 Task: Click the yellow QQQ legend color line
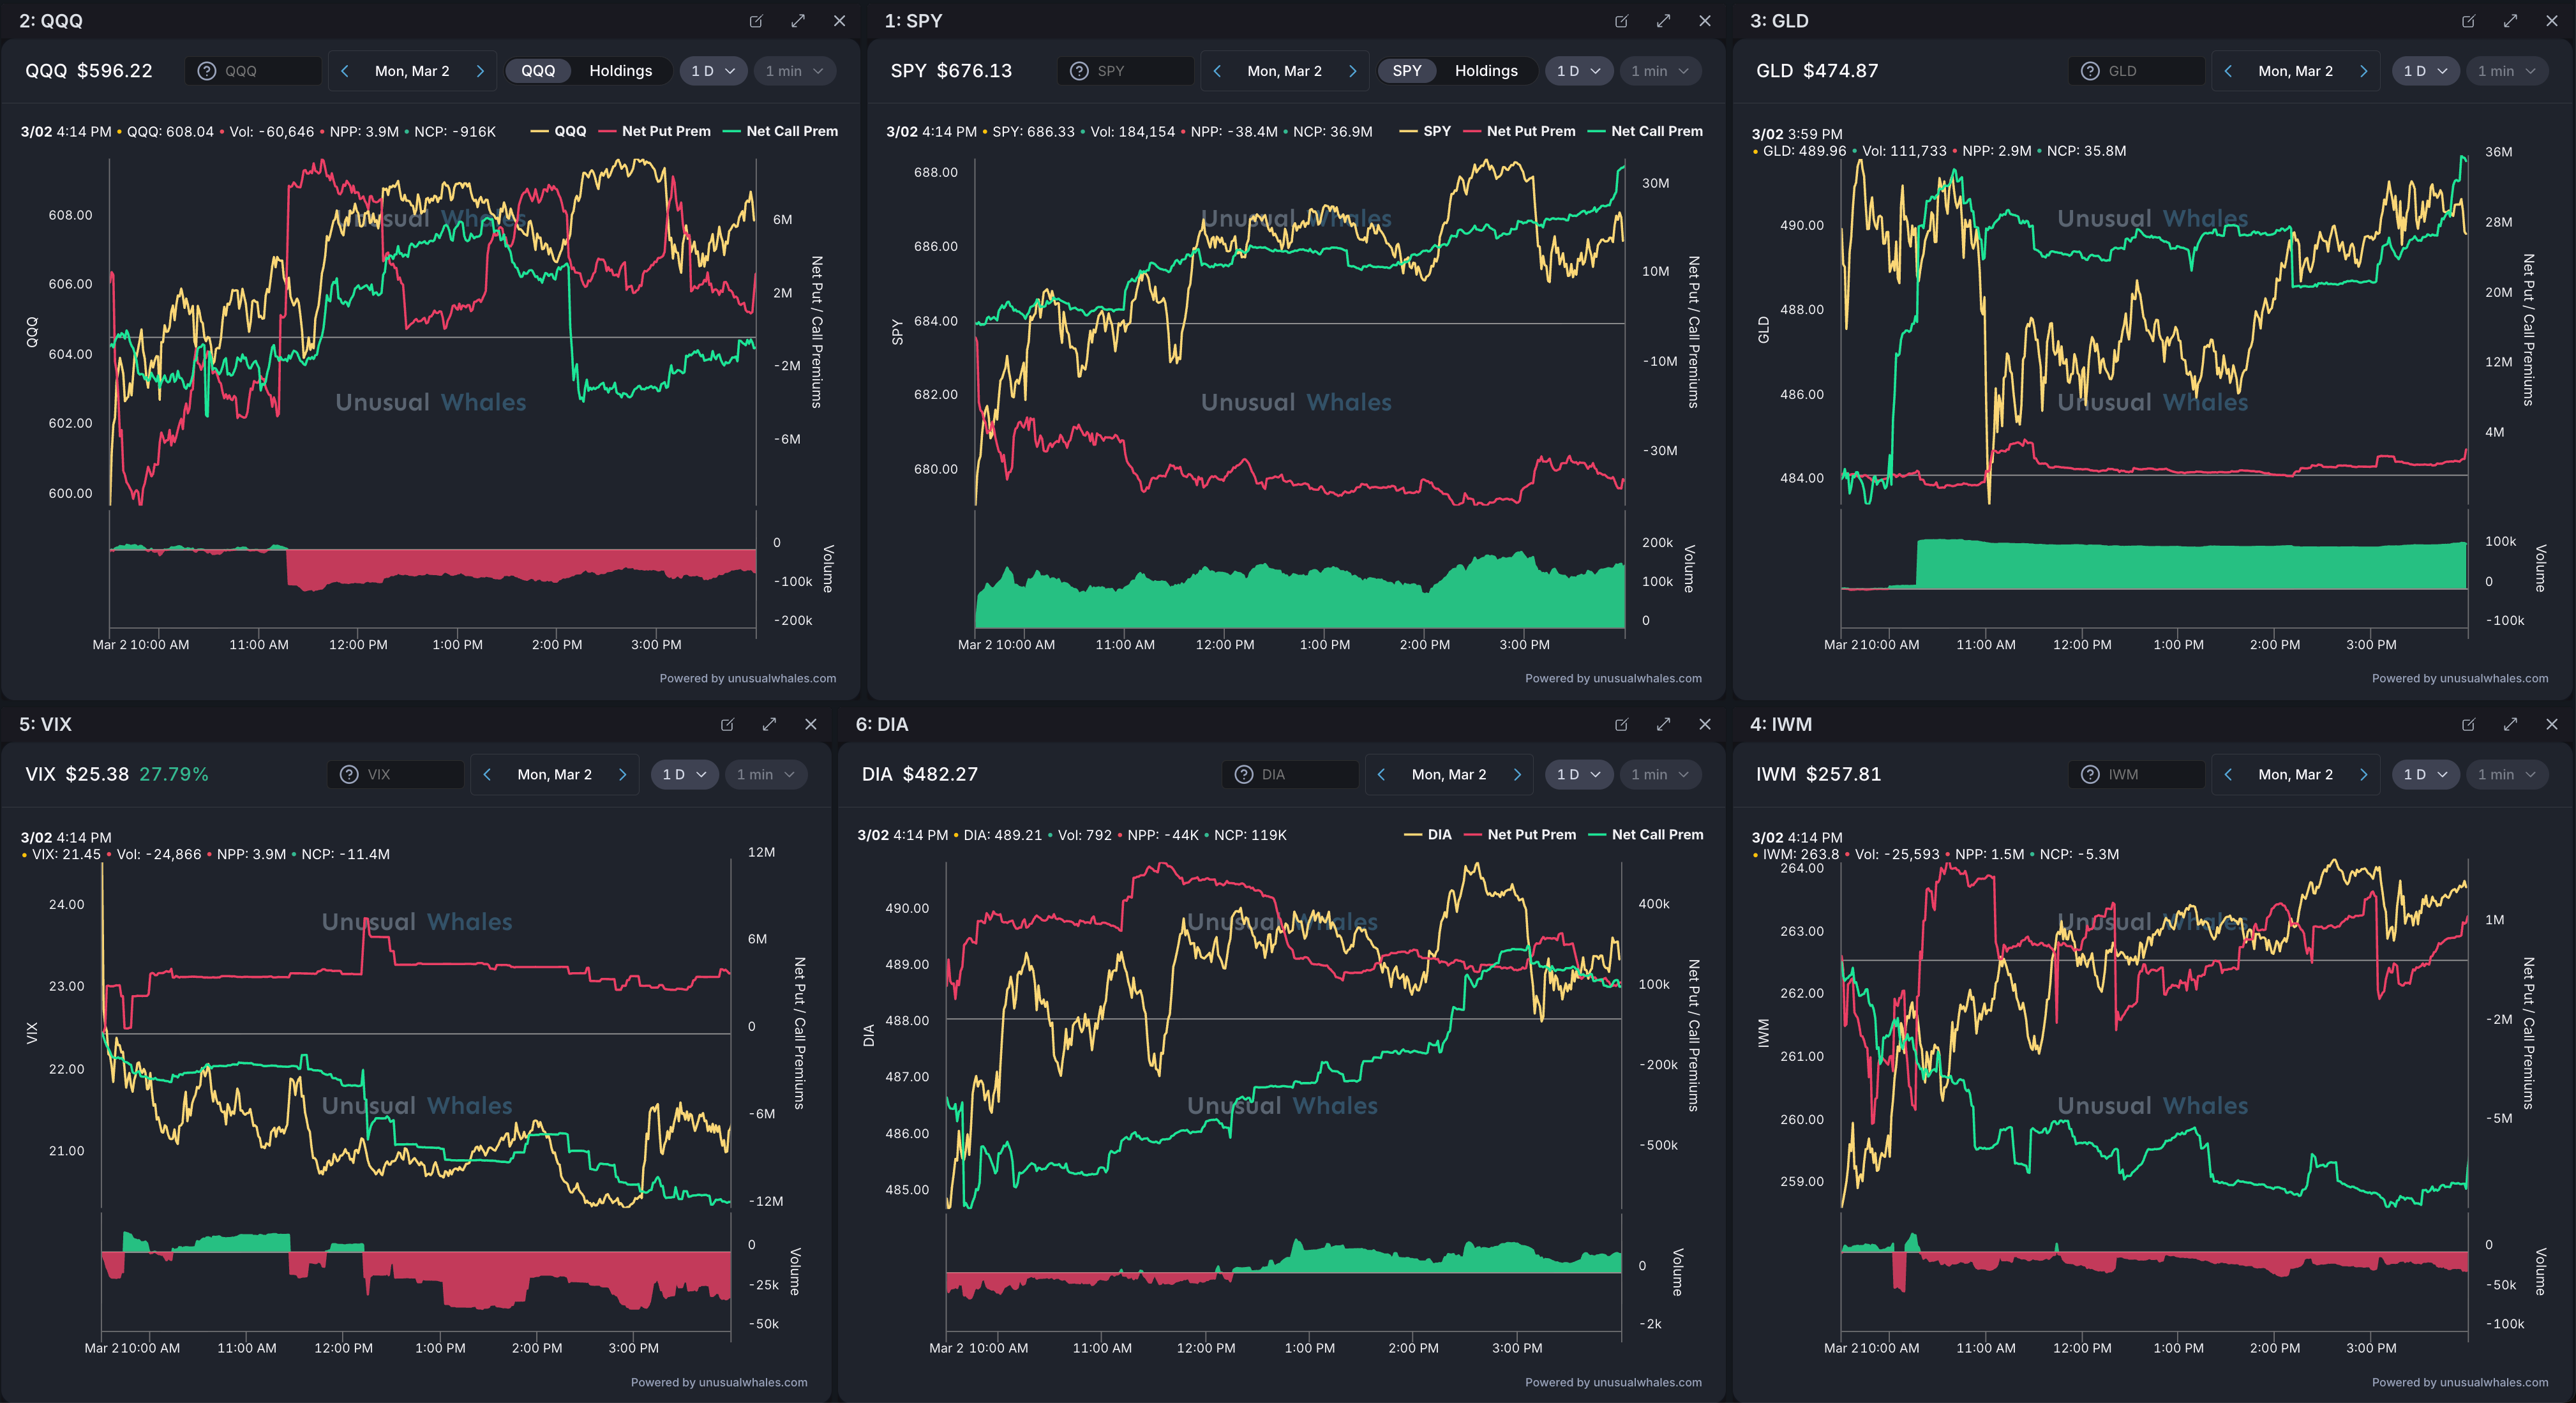click(x=539, y=131)
